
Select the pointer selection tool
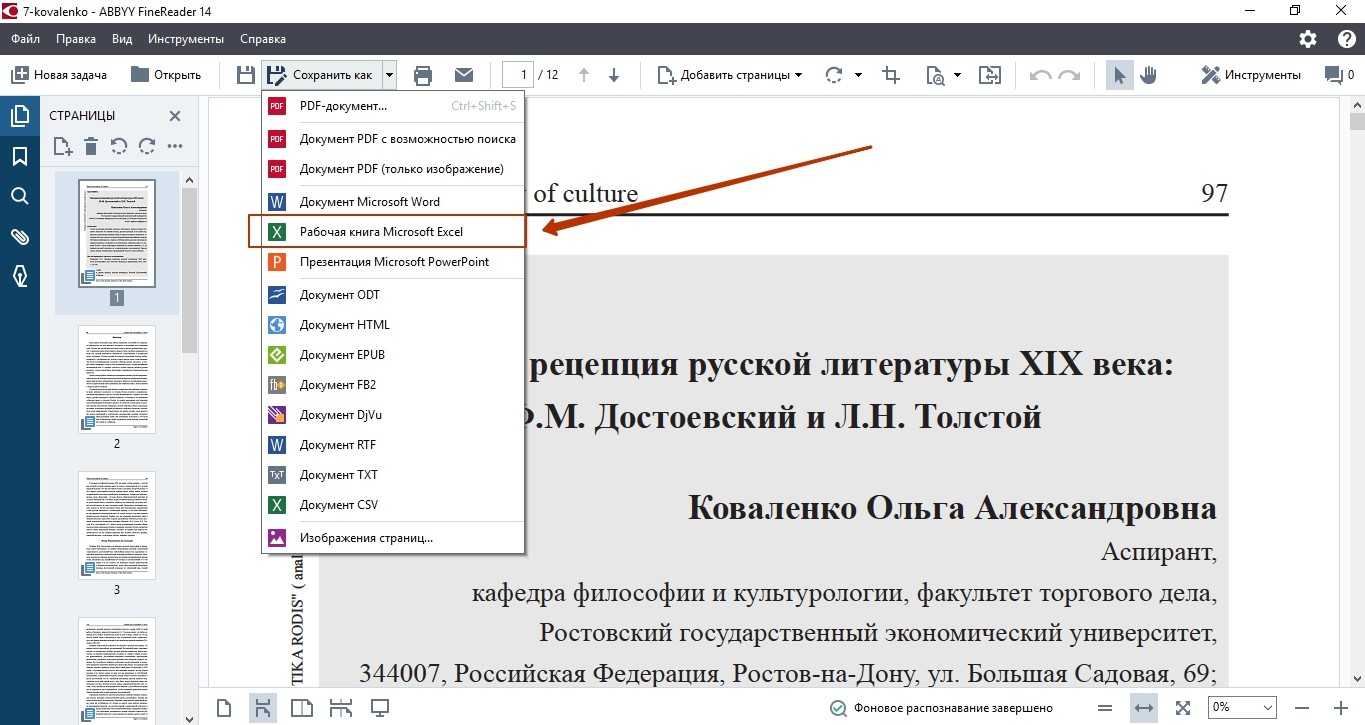[x=1120, y=75]
